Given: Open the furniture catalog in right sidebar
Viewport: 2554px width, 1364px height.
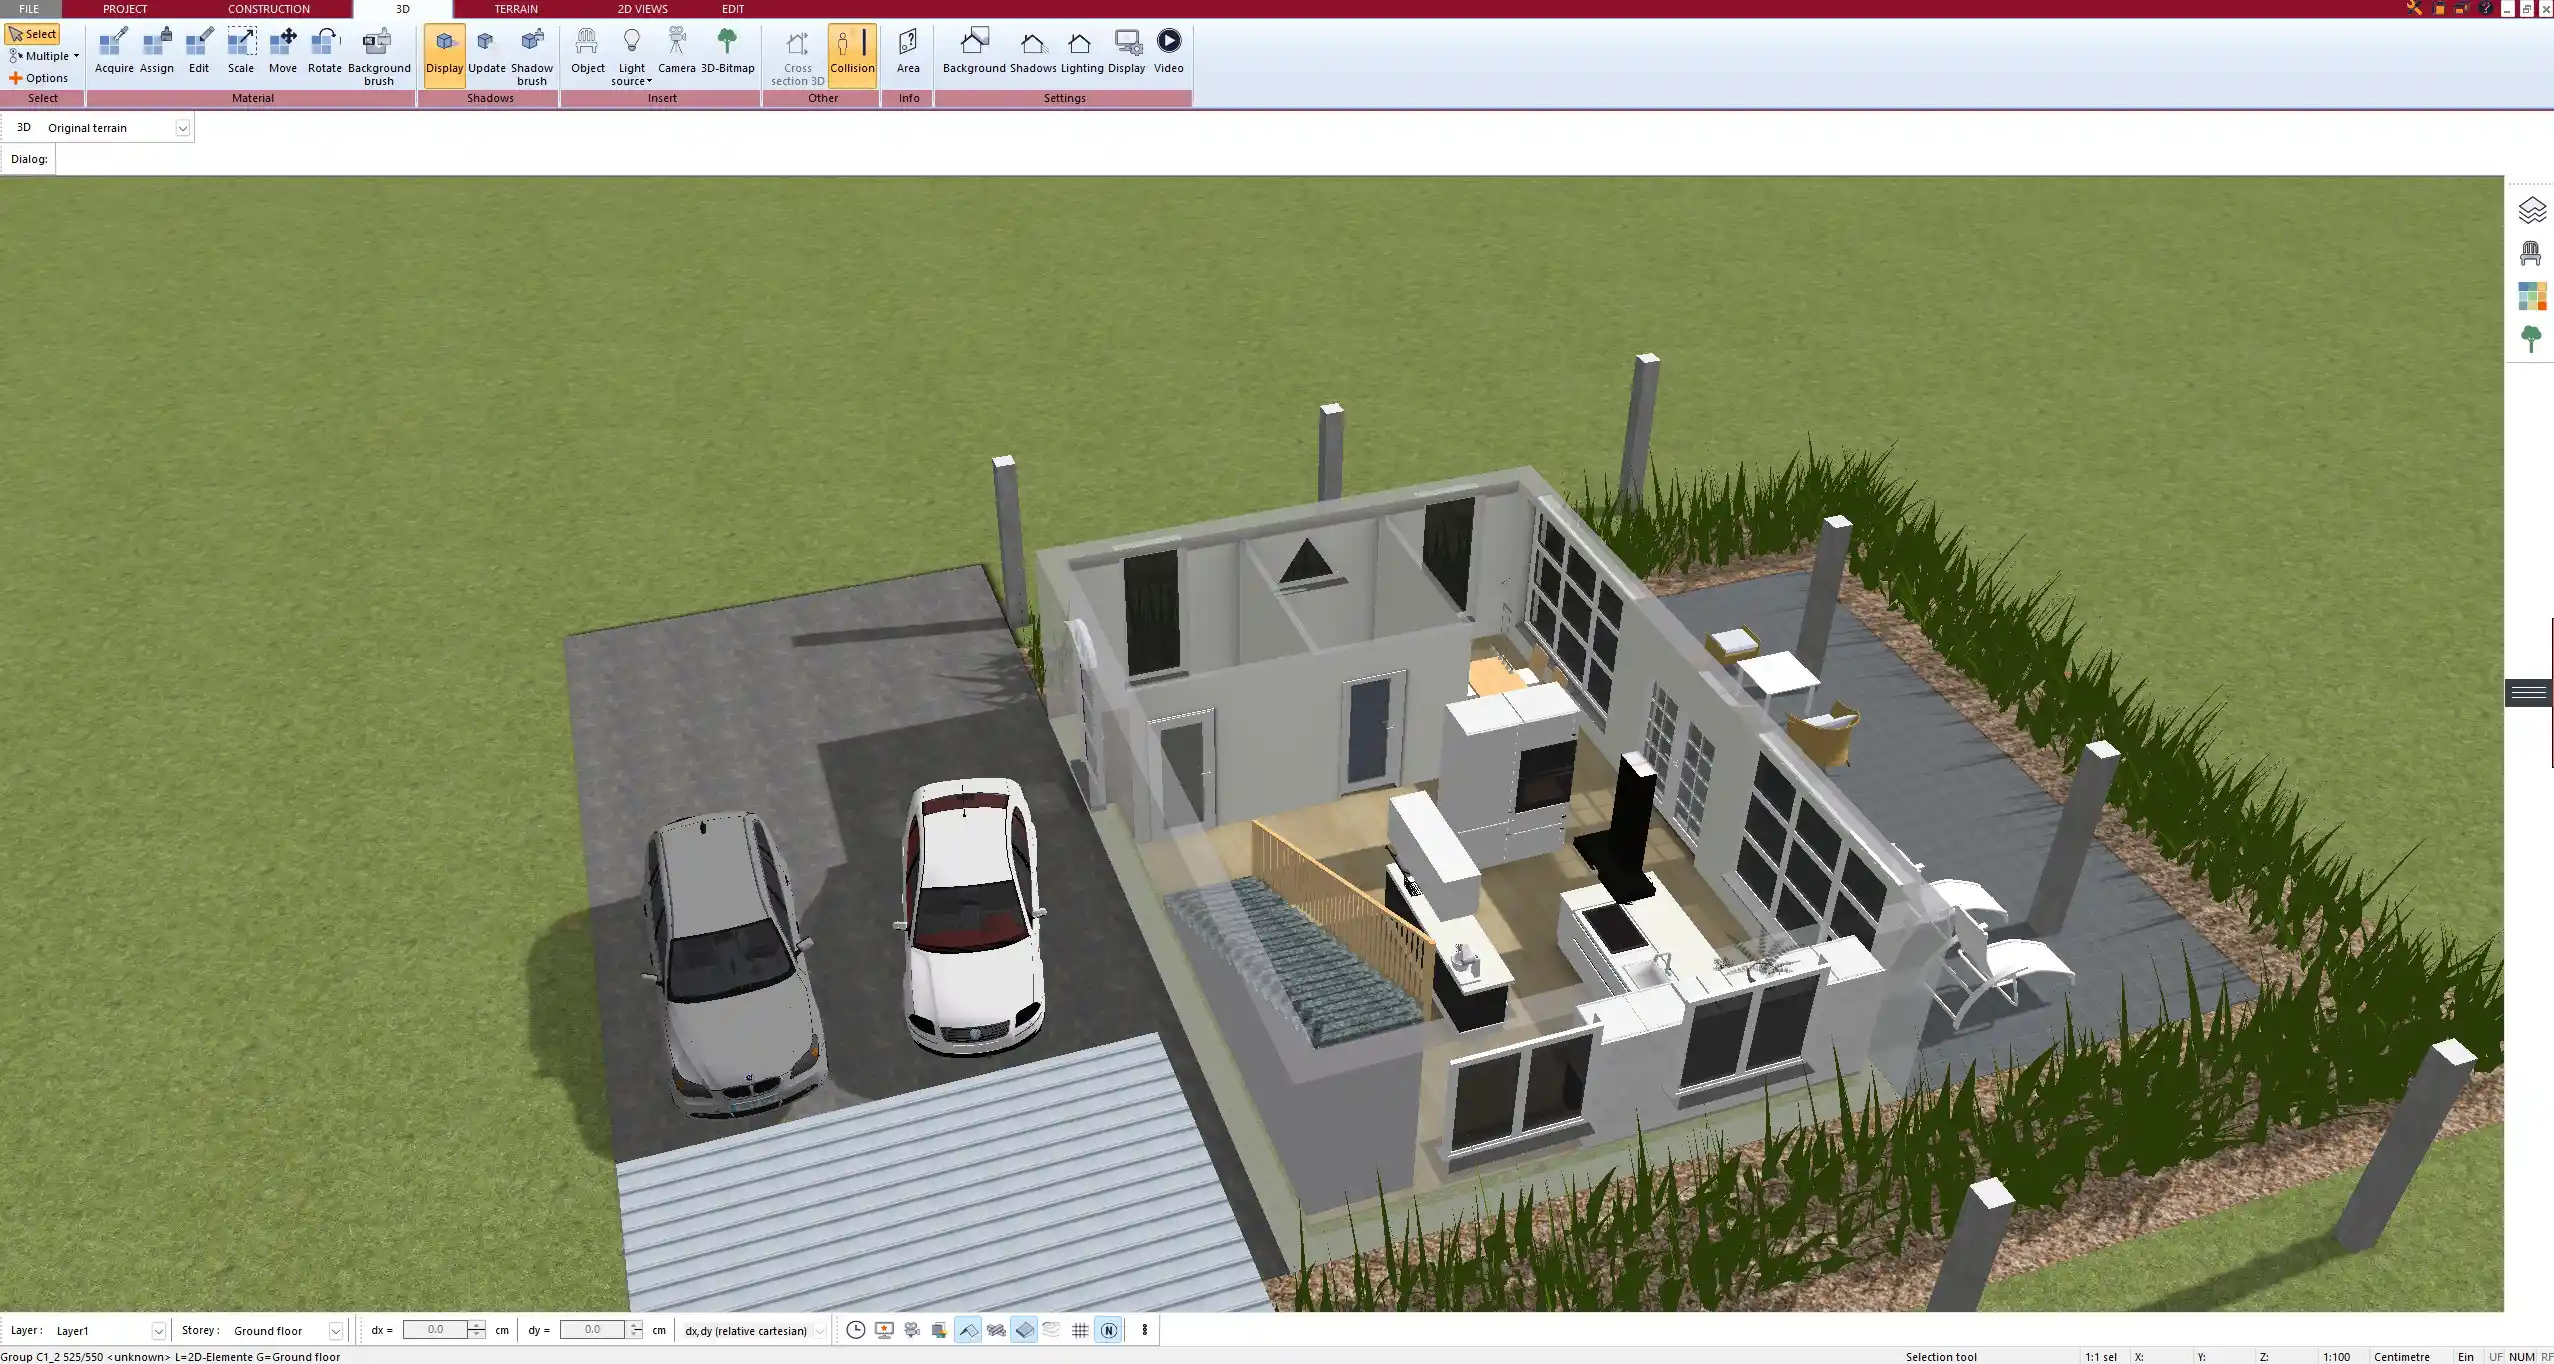Looking at the screenshot, I should tap(2531, 254).
